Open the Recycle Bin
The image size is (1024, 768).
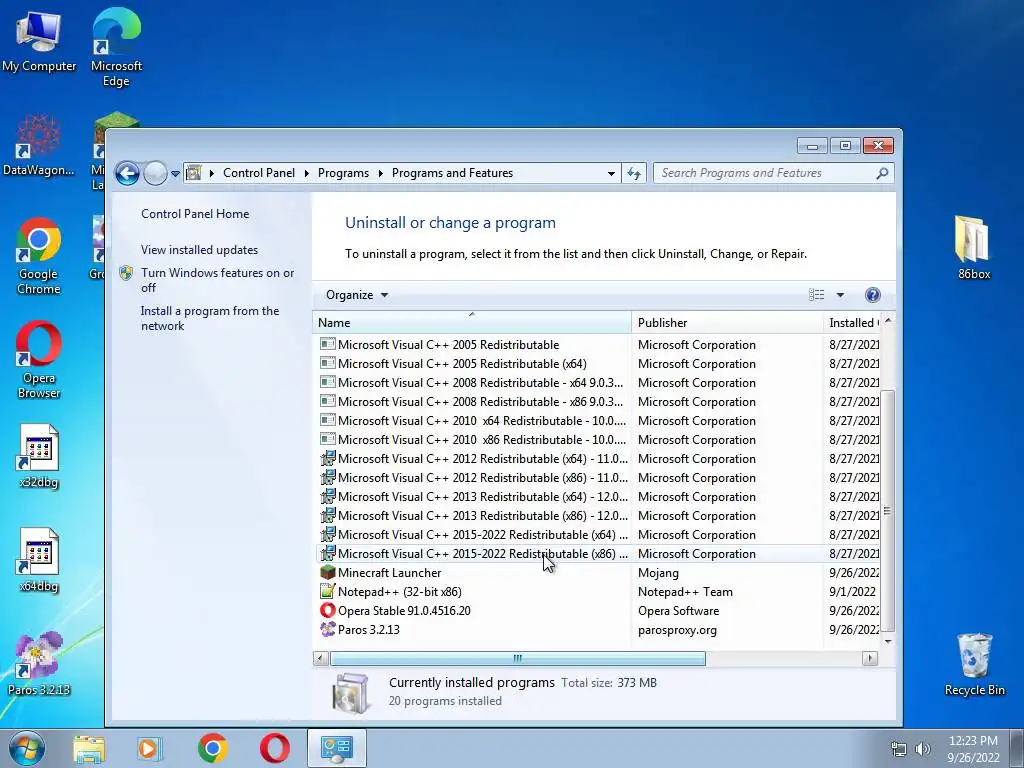tap(974, 664)
